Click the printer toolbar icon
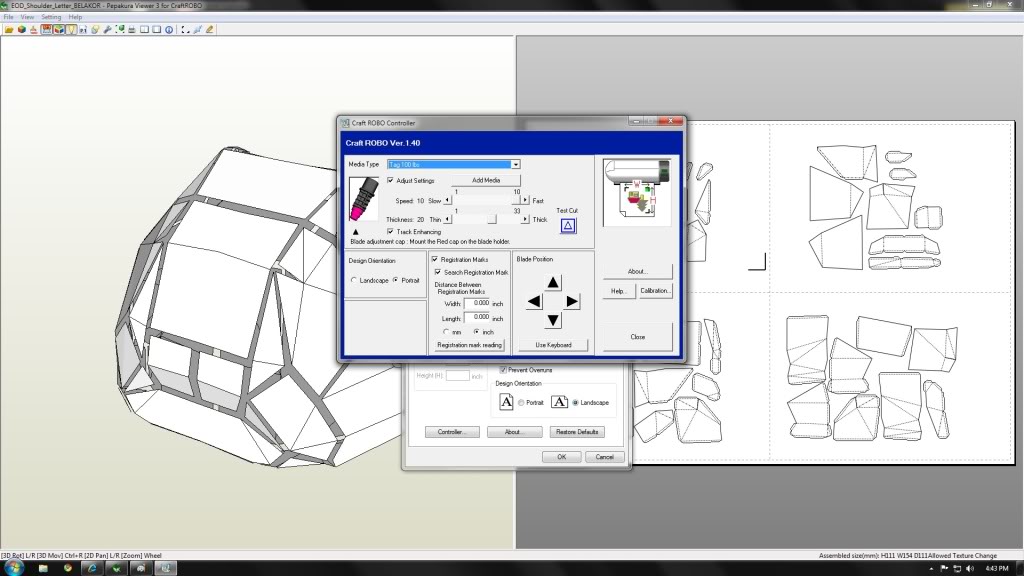The image size is (1024, 576). coord(132,29)
